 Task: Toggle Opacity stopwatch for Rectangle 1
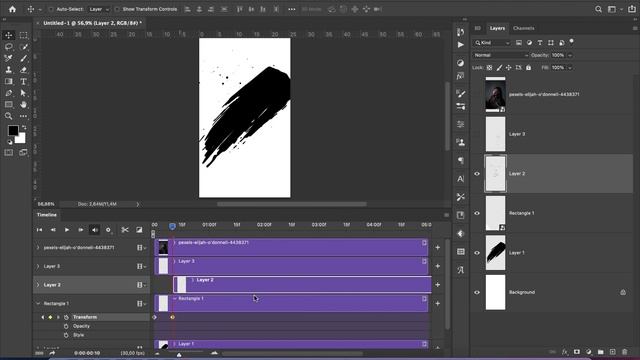(x=66, y=326)
